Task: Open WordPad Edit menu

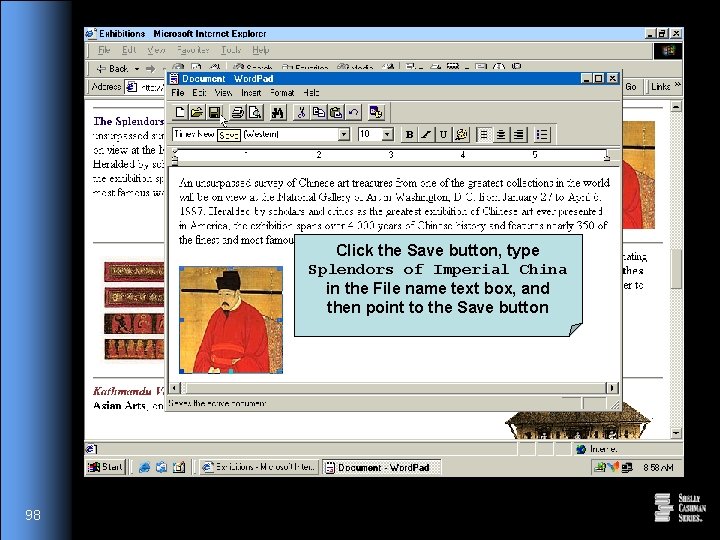Action: pyautogui.click(x=199, y=93)
